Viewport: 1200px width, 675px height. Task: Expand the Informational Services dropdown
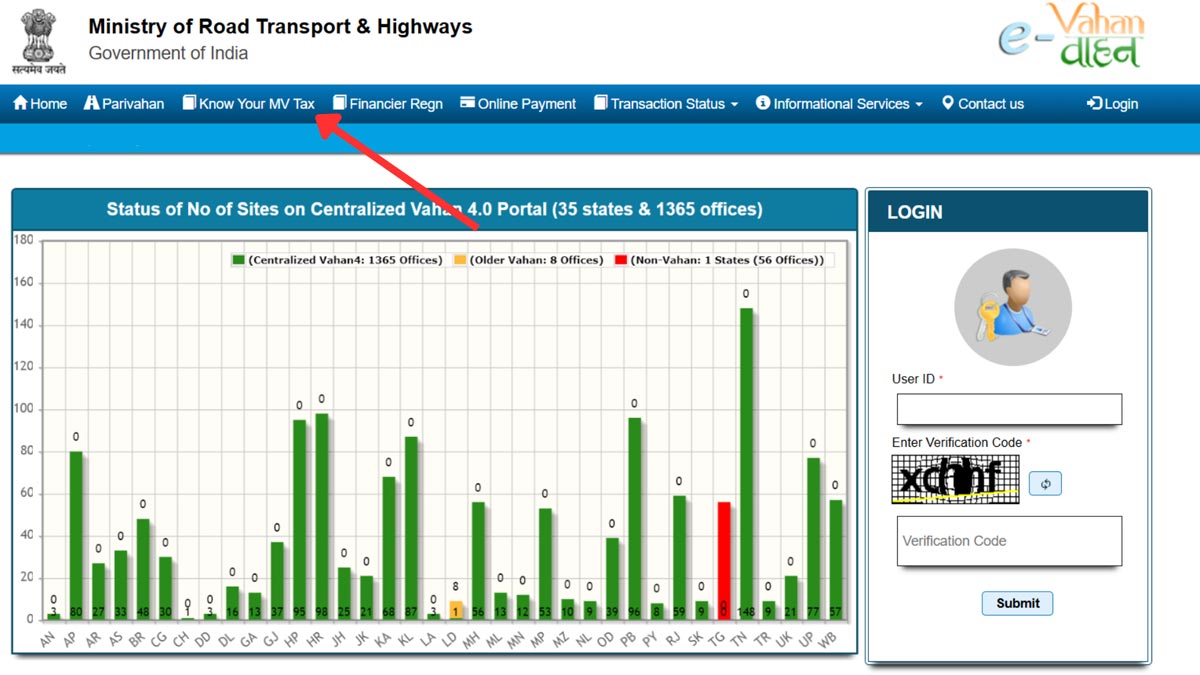pyautogui.click(x=838, y=103)
